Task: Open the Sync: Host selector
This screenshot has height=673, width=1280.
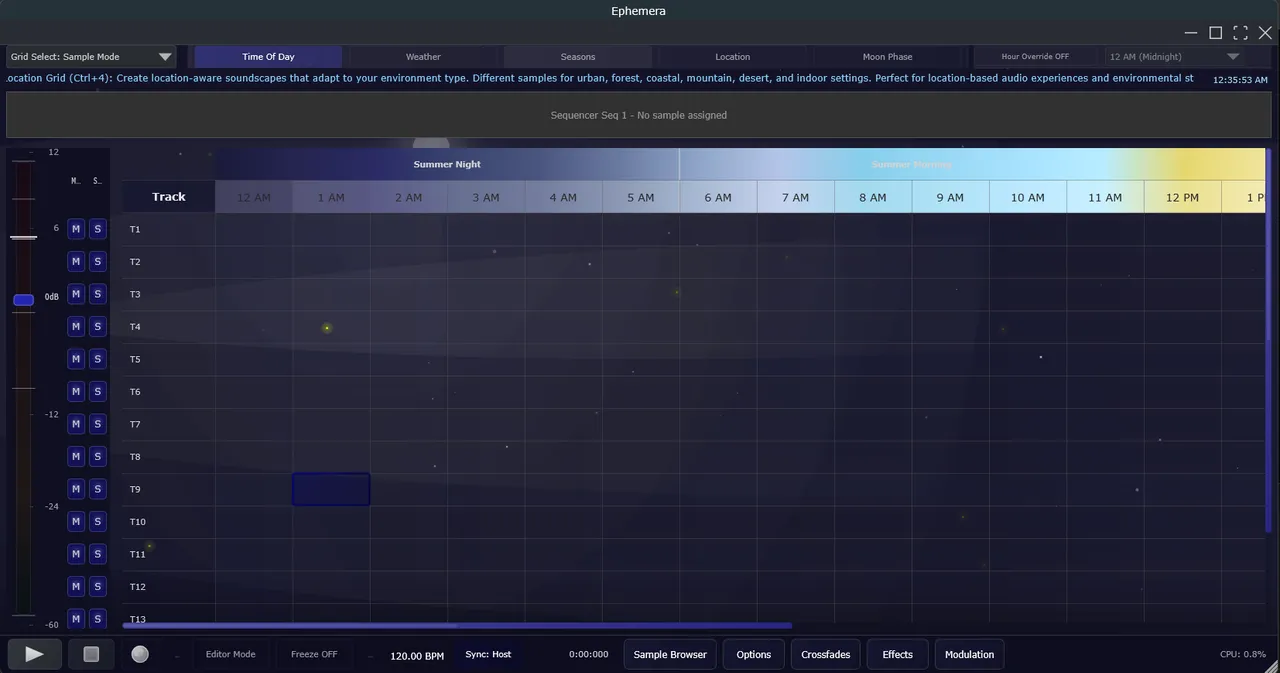Action: pyautogui.click(x=488, y=655)
